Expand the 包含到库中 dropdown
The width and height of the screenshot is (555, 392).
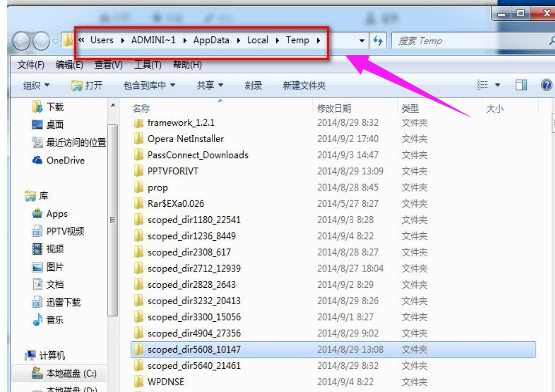coord(149,85)
